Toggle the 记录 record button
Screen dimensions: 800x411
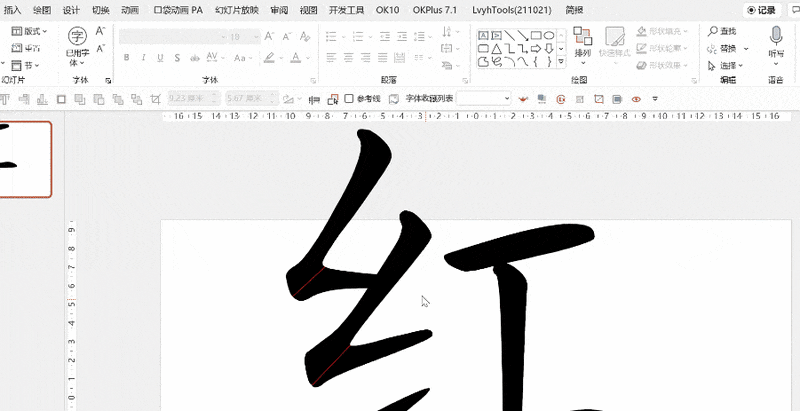762,9
